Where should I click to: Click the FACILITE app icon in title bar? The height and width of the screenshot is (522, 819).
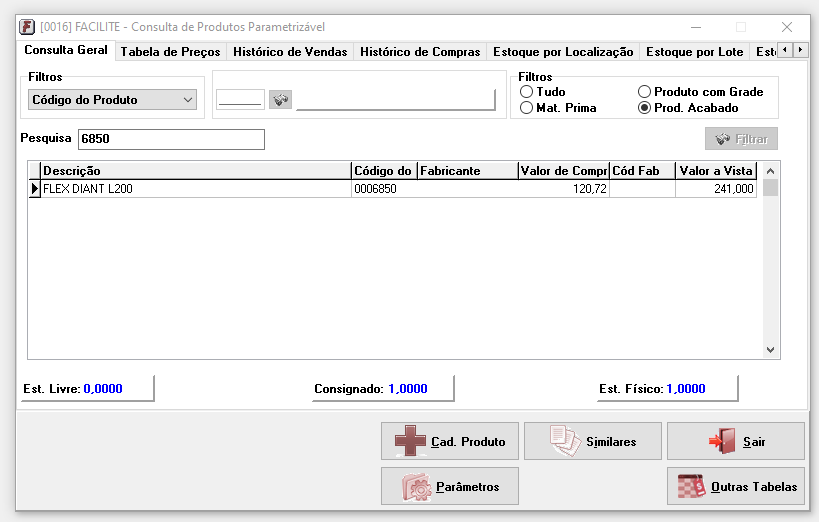click(x=27, y=27)
